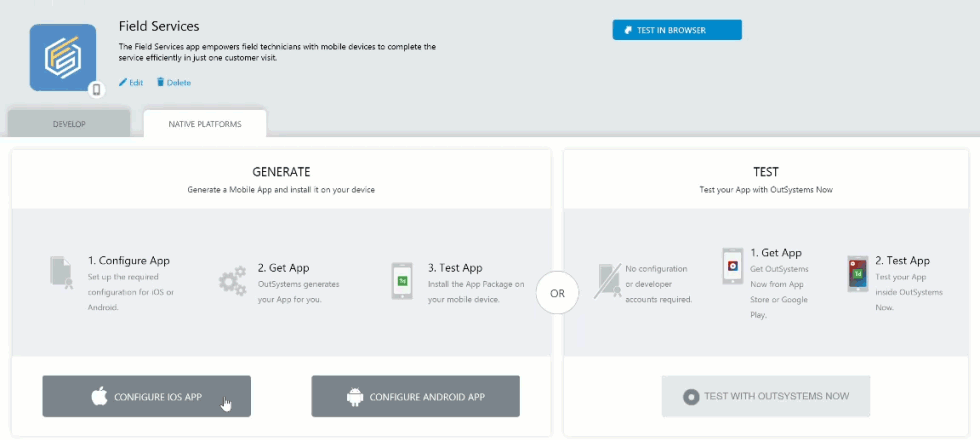Click the Field Services app logo icon

[63, 57]
